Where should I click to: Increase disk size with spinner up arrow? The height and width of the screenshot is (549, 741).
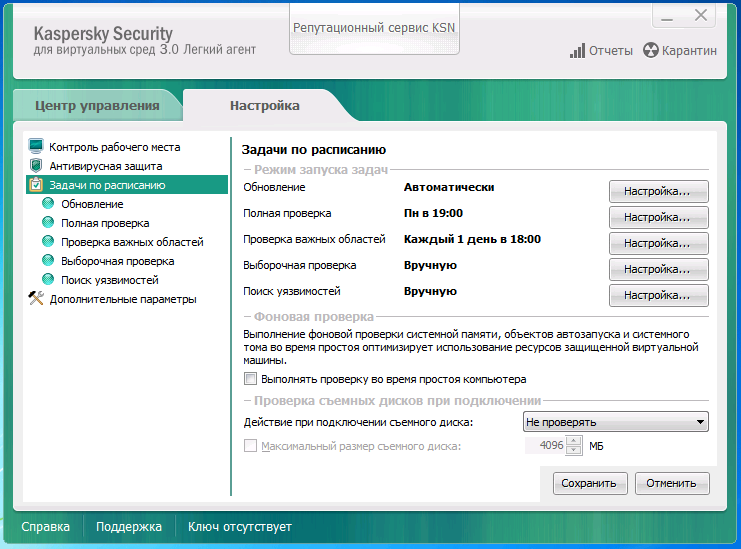(x=573, y=441)
